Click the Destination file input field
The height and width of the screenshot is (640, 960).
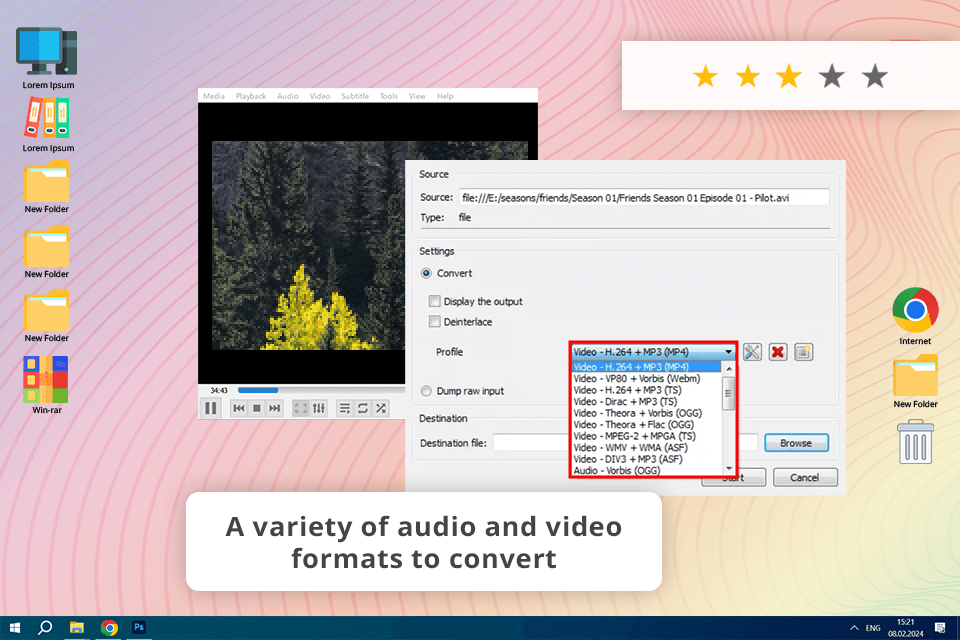tap(626, 442)
